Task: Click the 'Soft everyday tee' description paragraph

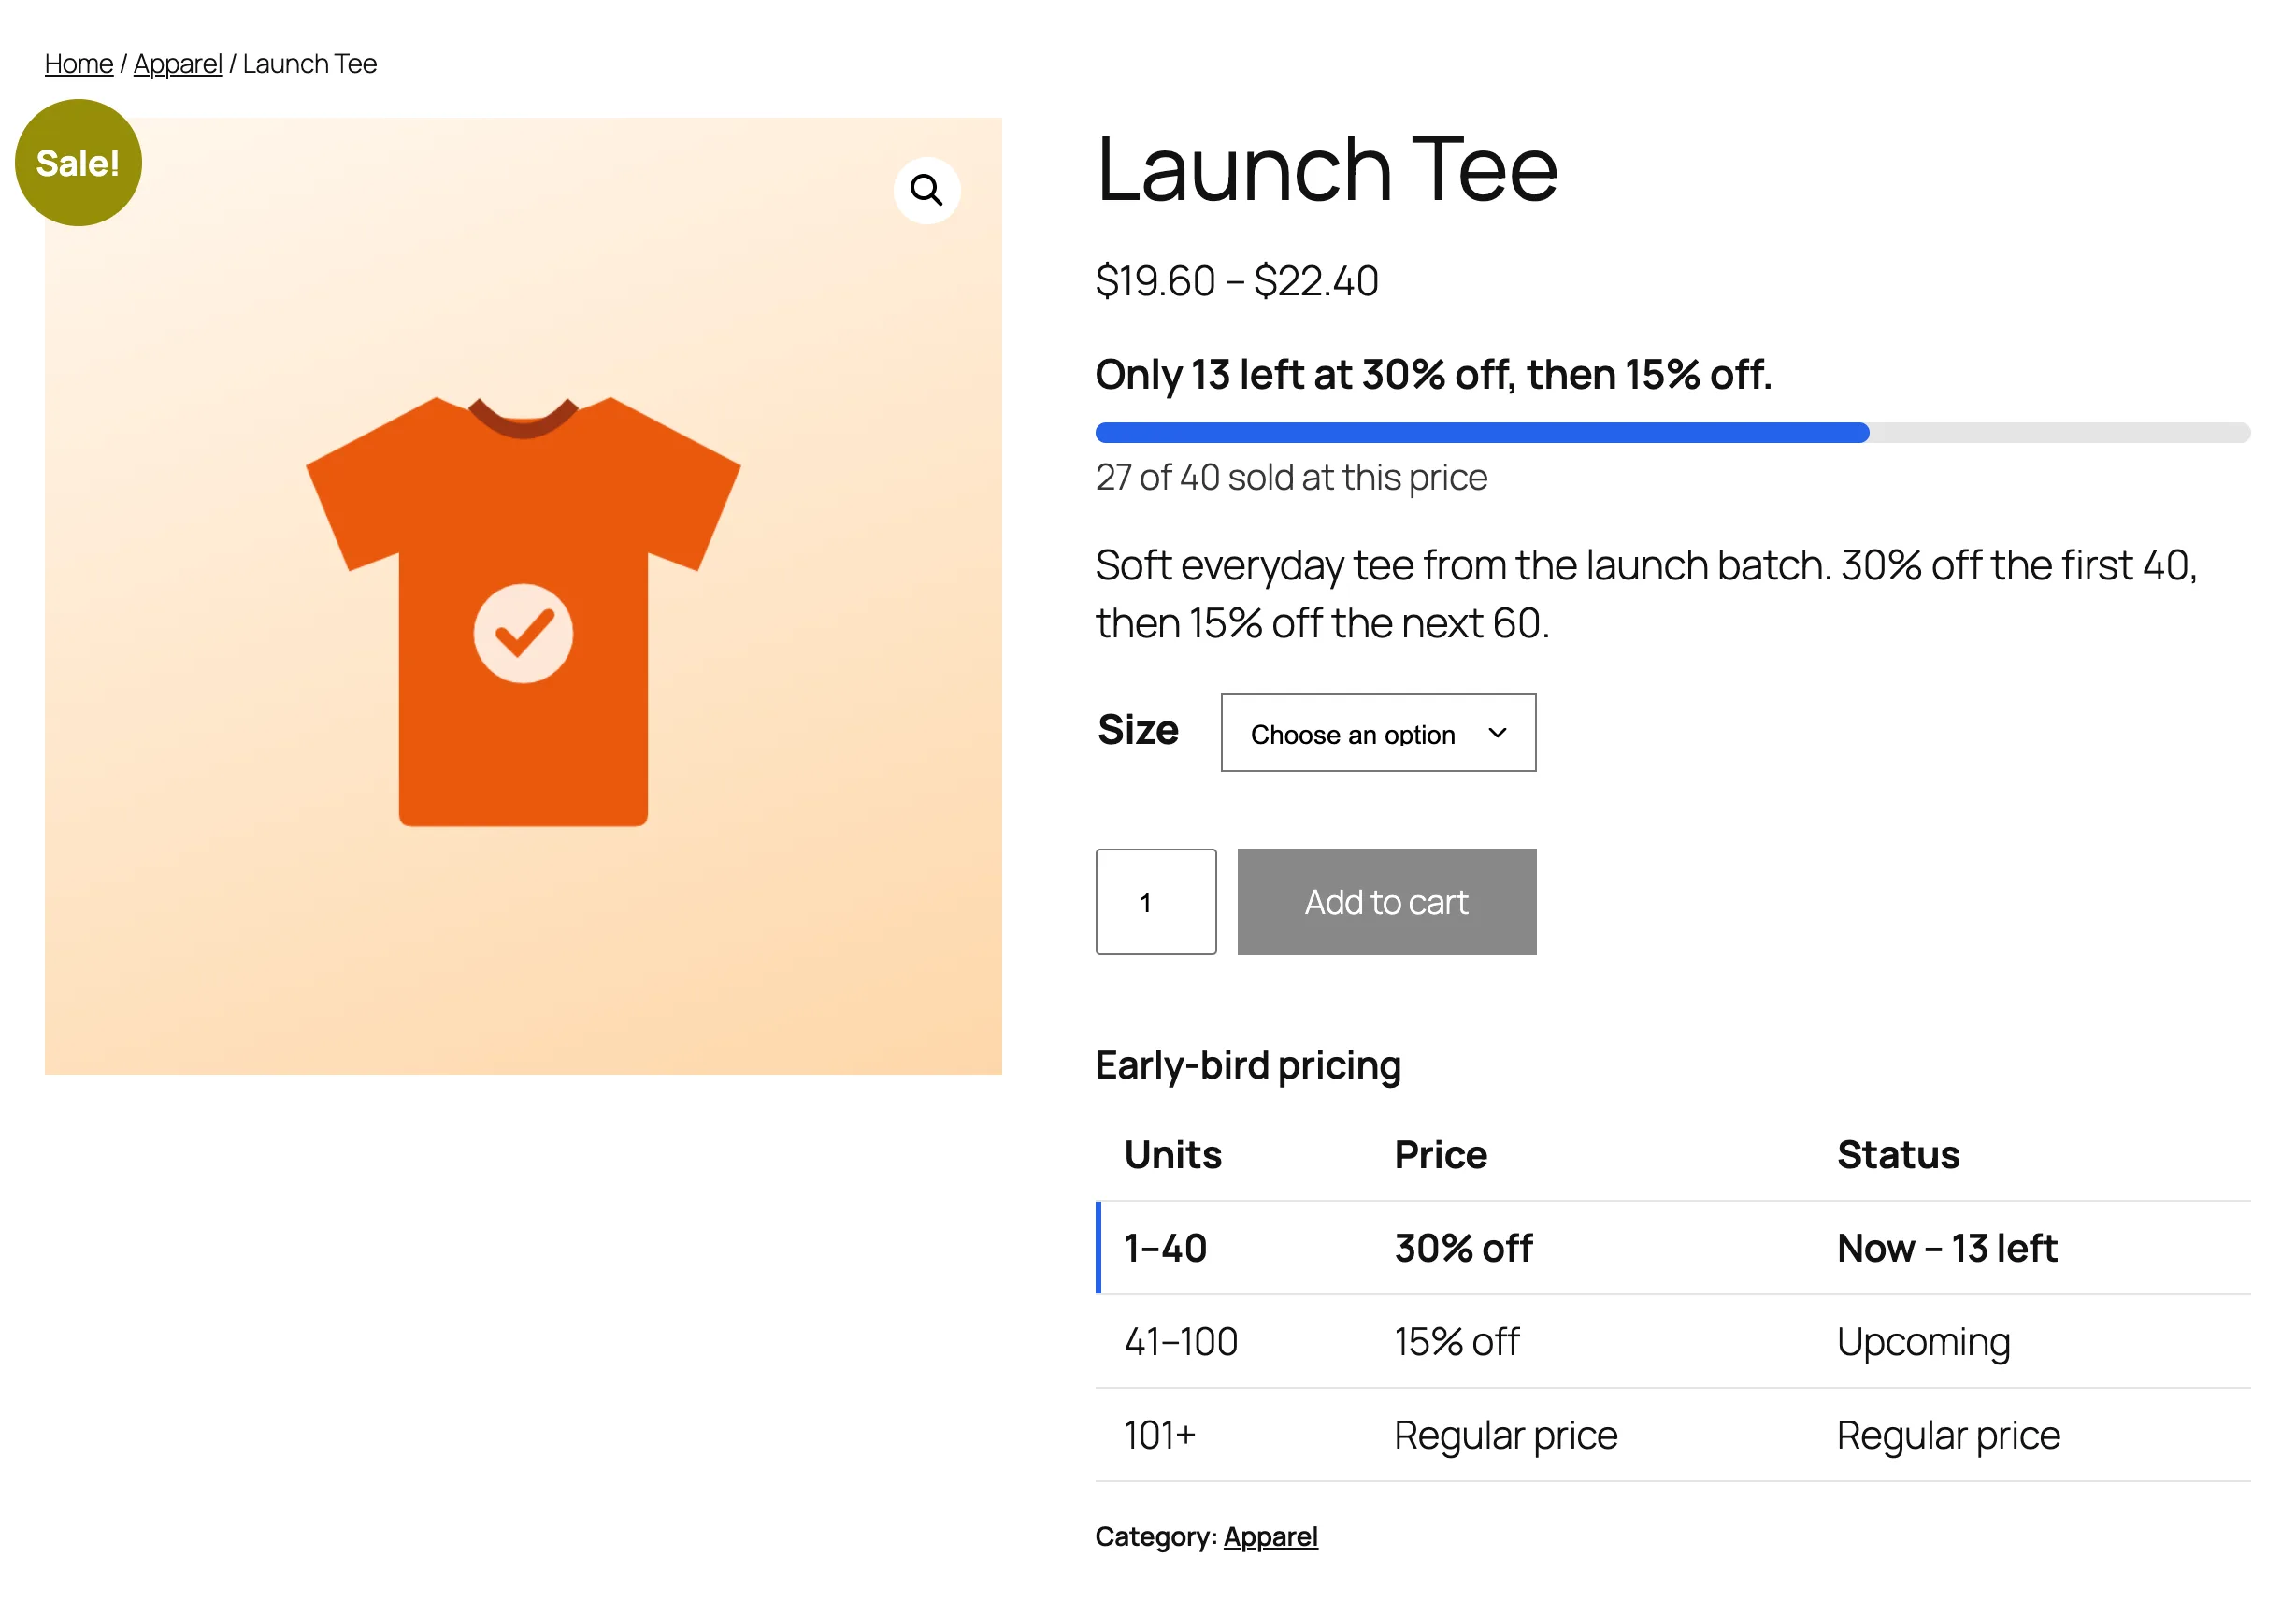Action: click(1646, 594)
